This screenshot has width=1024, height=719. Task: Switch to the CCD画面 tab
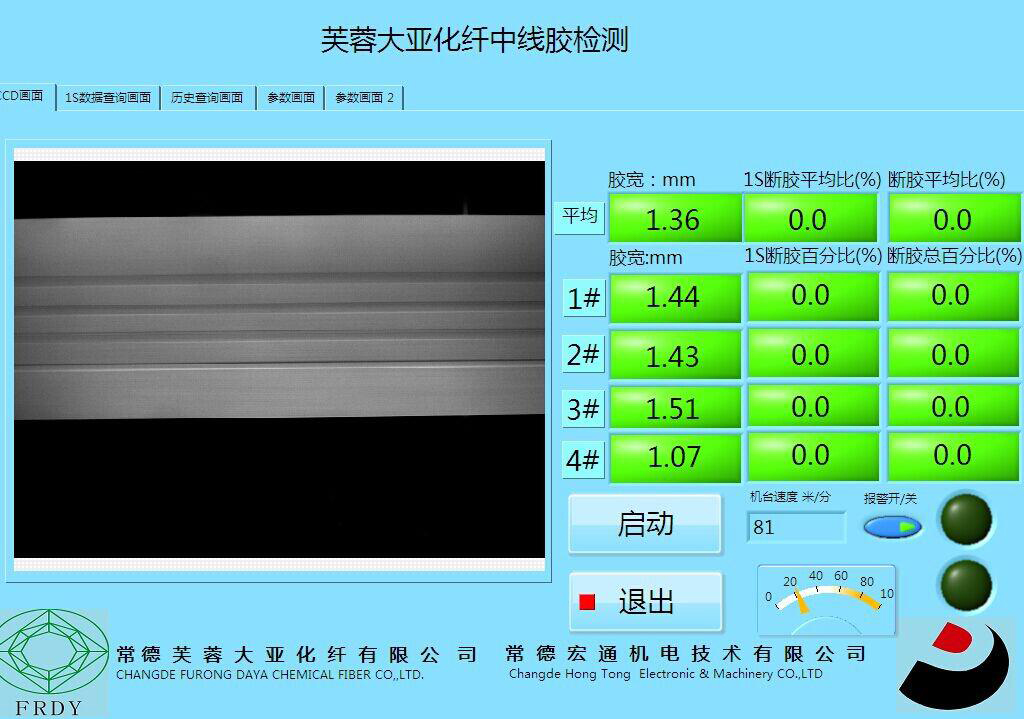click(x=24, y=96)
